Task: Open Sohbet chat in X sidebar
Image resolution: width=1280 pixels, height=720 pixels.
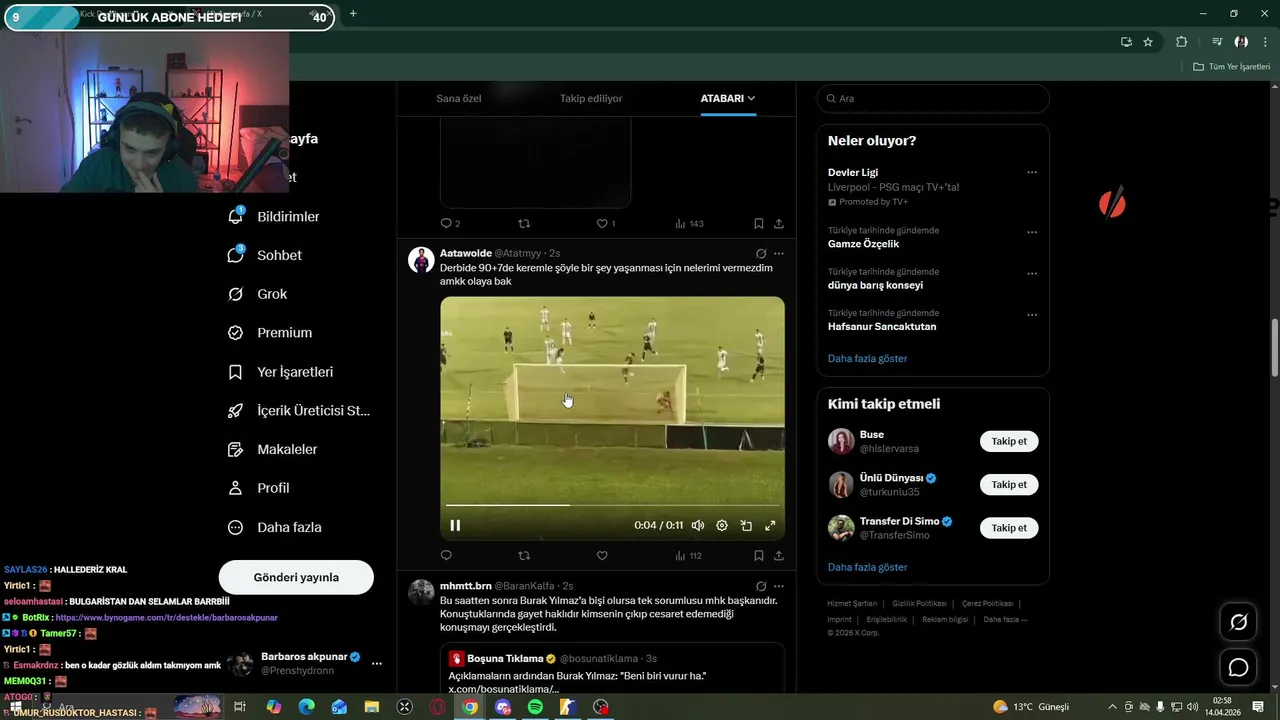Action: coord(265,255)
